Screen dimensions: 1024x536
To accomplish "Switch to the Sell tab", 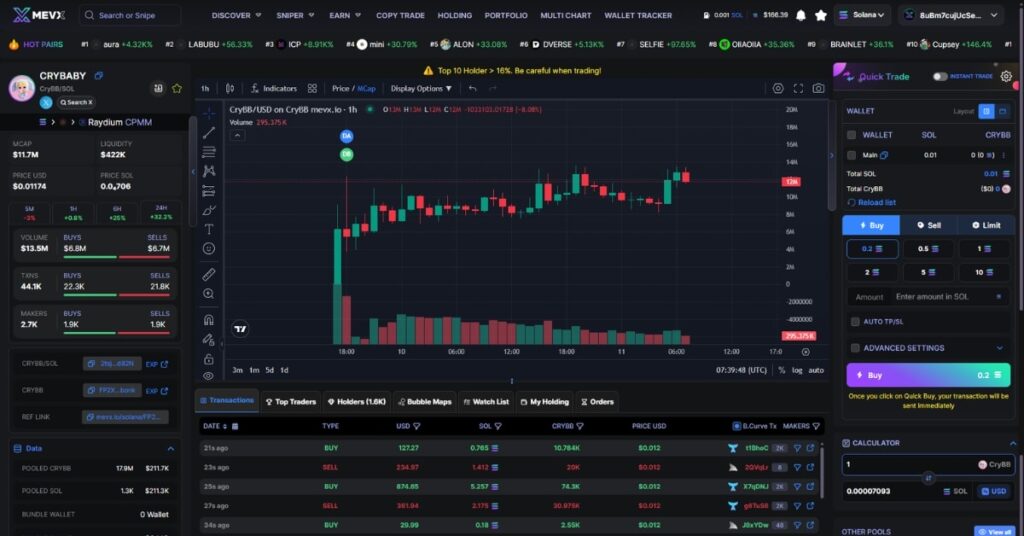I will (x=929, y=225).
